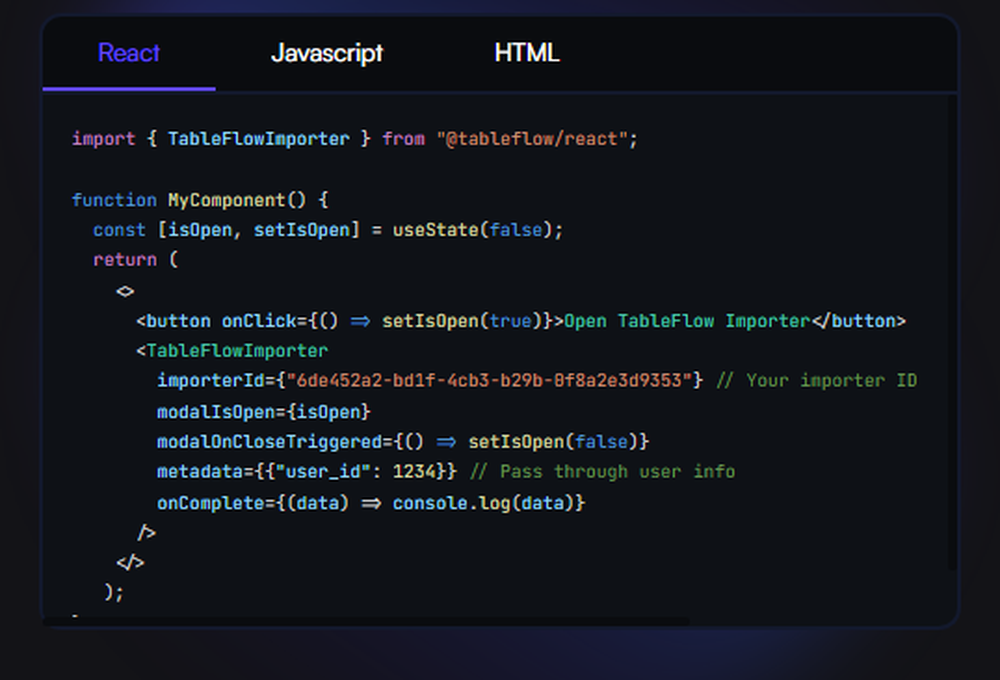Click '// Pass through user info' comment
Screen dimensions: 1000x680
click(602, 472)
